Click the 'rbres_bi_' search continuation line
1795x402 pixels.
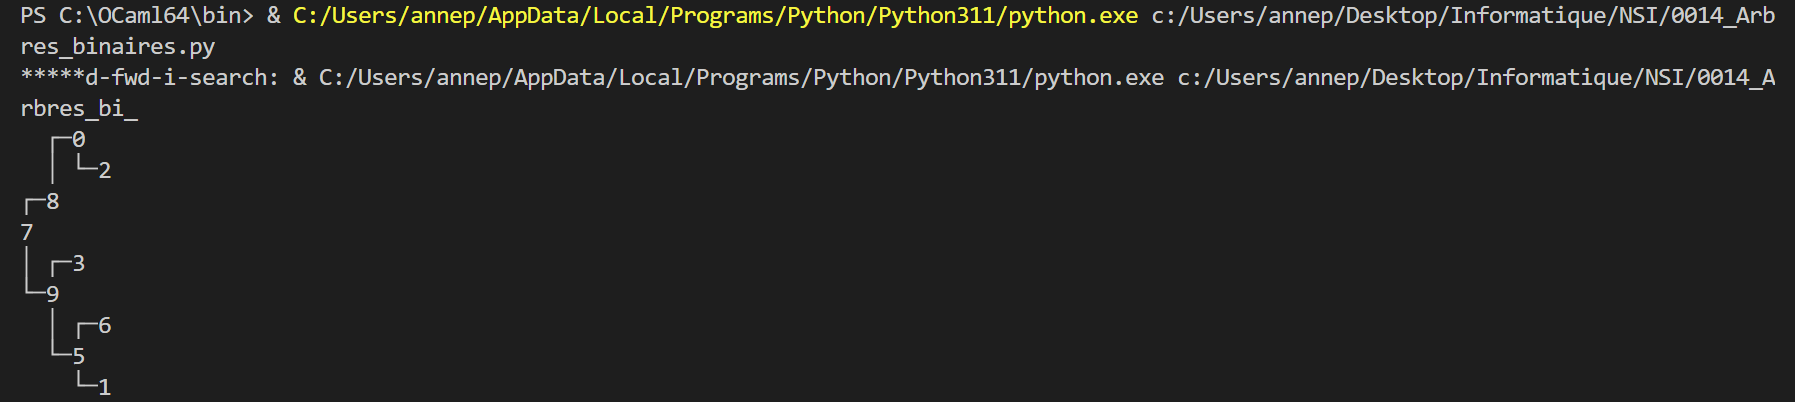(x=79, y=109)
